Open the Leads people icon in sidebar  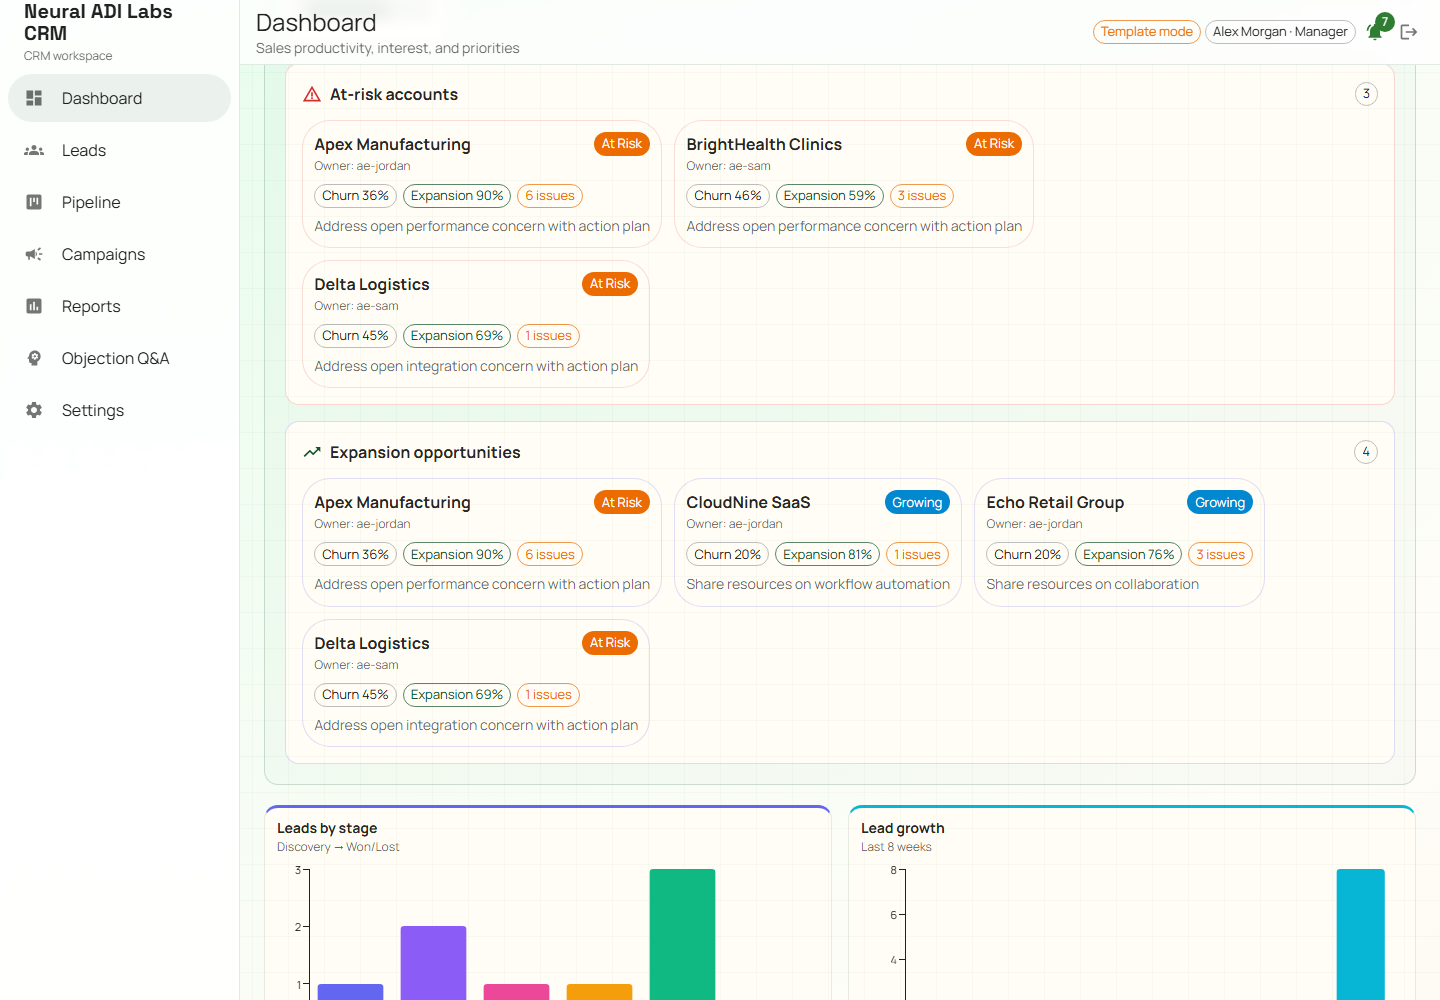click(x=34, y=150)
